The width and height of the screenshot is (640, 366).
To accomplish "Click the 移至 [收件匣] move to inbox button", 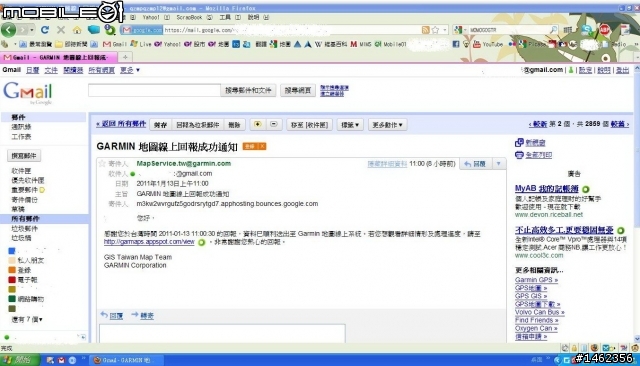I will click(x=309, y=125).
